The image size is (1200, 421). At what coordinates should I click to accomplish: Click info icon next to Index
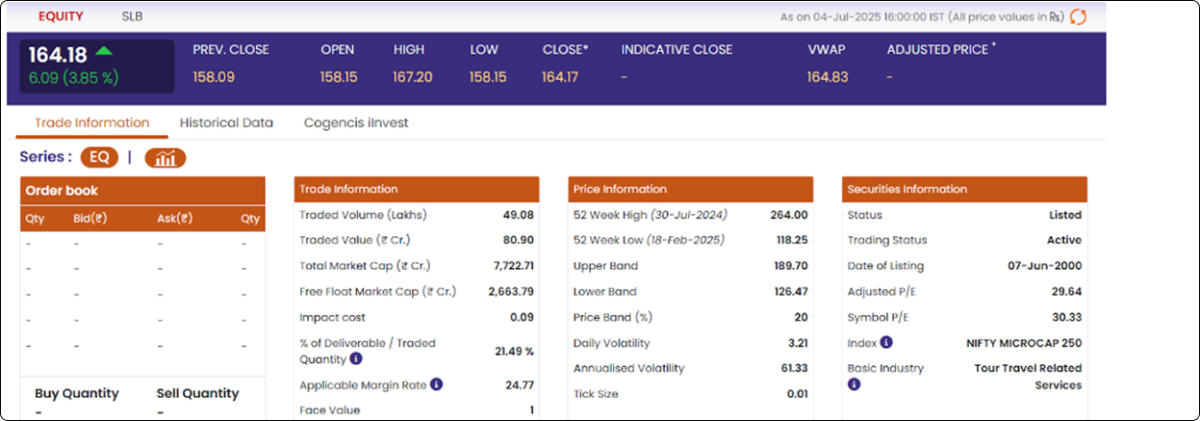click(886, 342)
